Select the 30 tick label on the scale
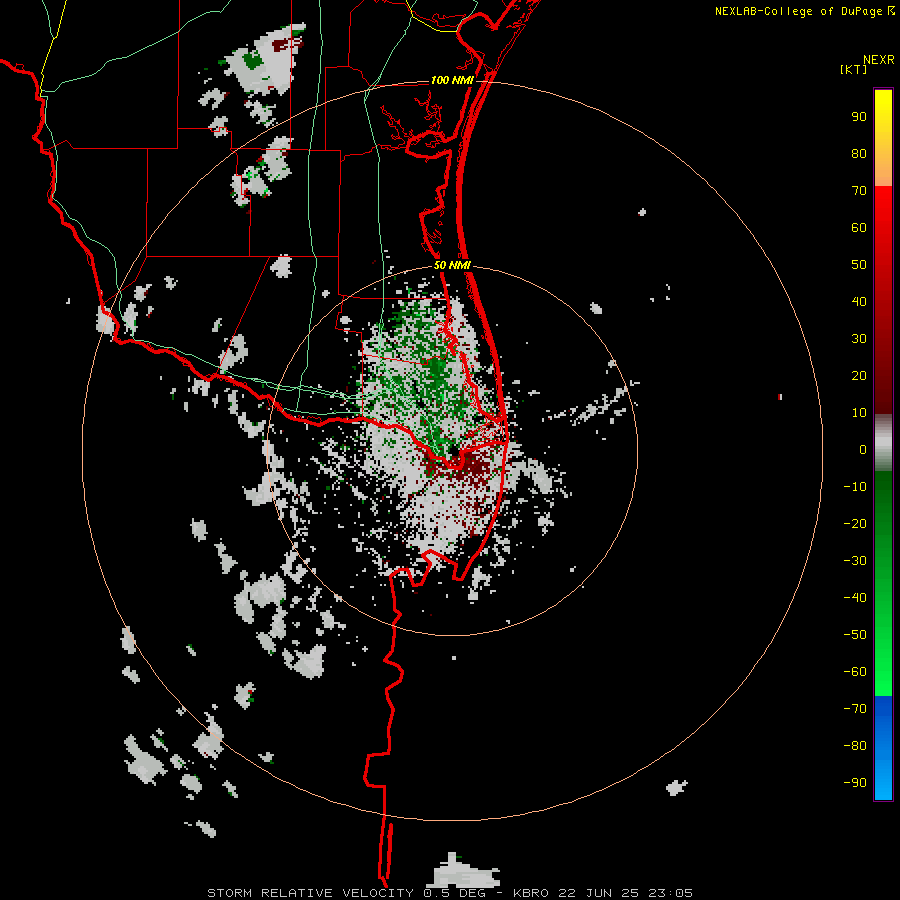The image size is (900, 900). pyautogui.click(x=859, y=339)
